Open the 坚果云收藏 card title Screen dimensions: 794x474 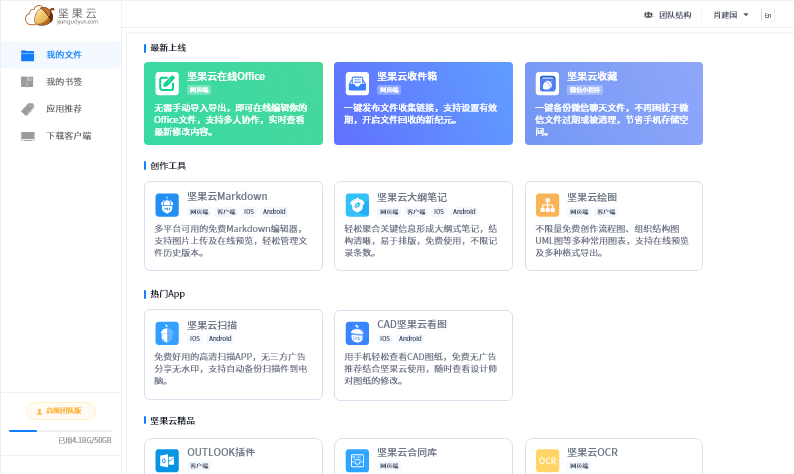(592, 76)
